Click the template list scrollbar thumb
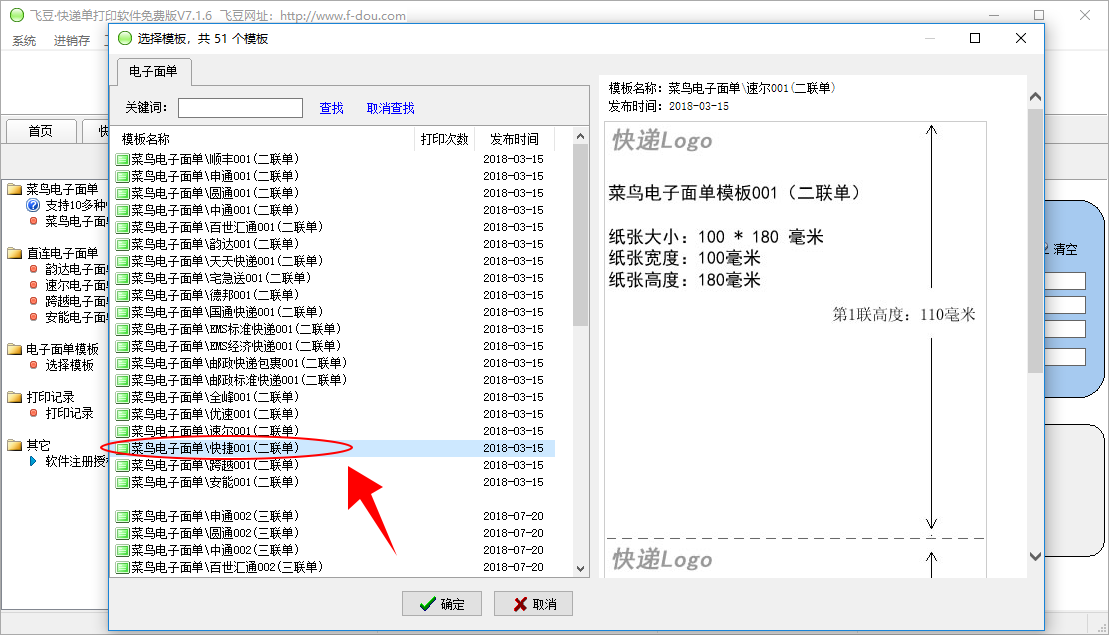The height and width of the screenshot is (635, 1109). [581, 235]
